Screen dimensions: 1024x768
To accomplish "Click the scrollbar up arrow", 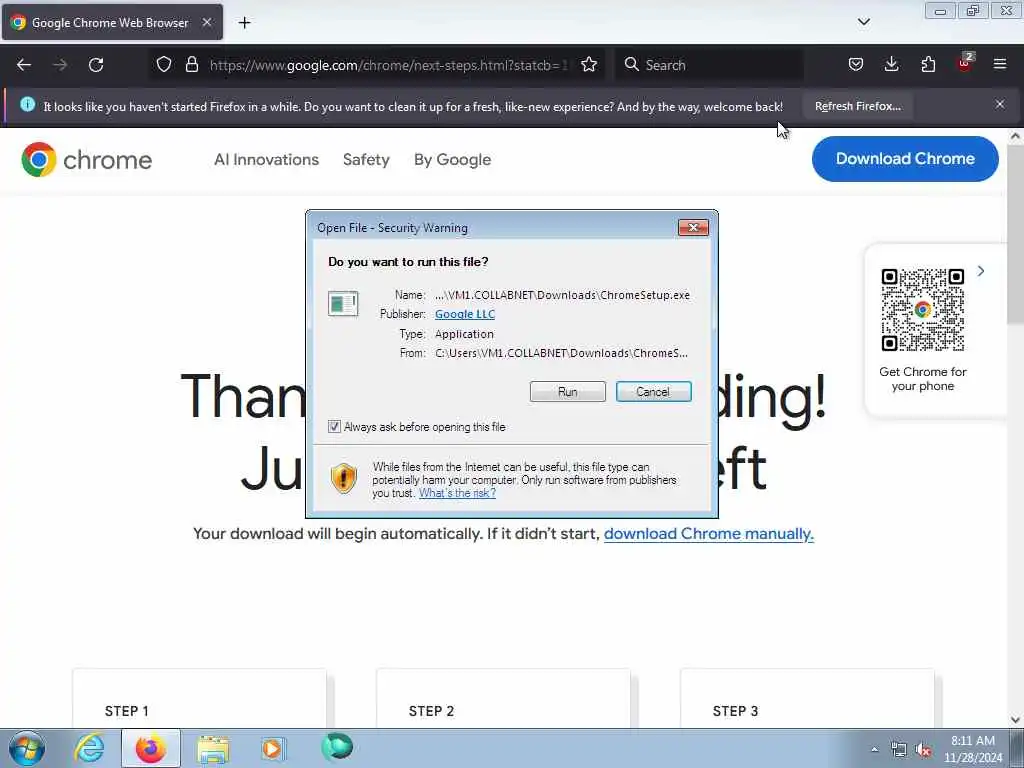I will point(1015,136).
